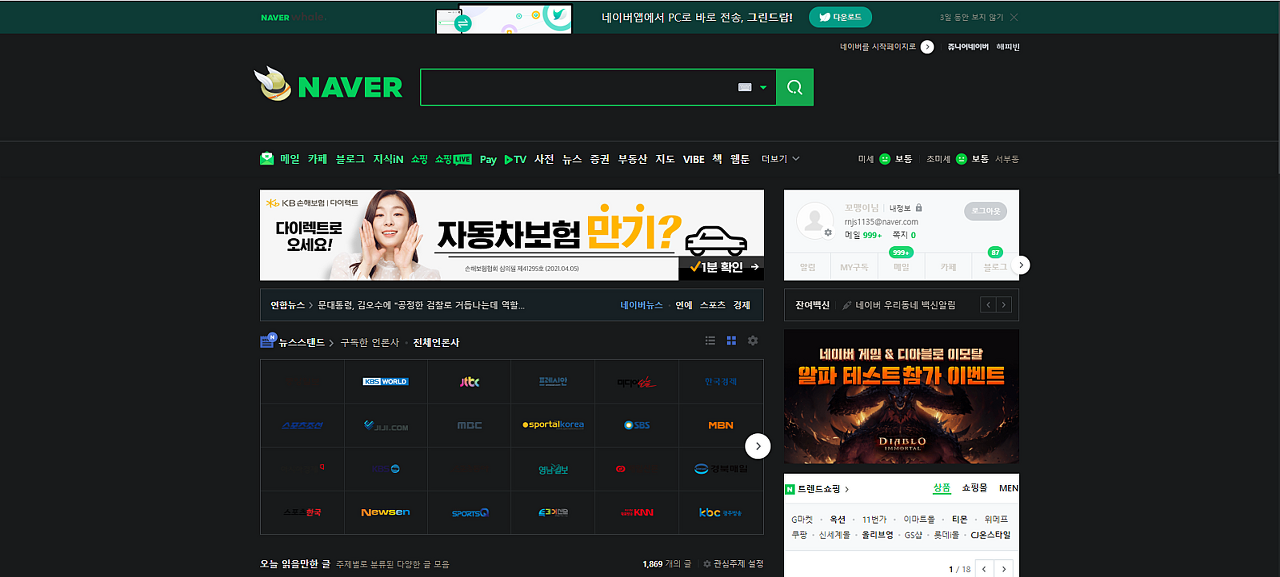1280x577 pixels.
Task: Open the 알림 profile tab
Action: pos(808,267)
